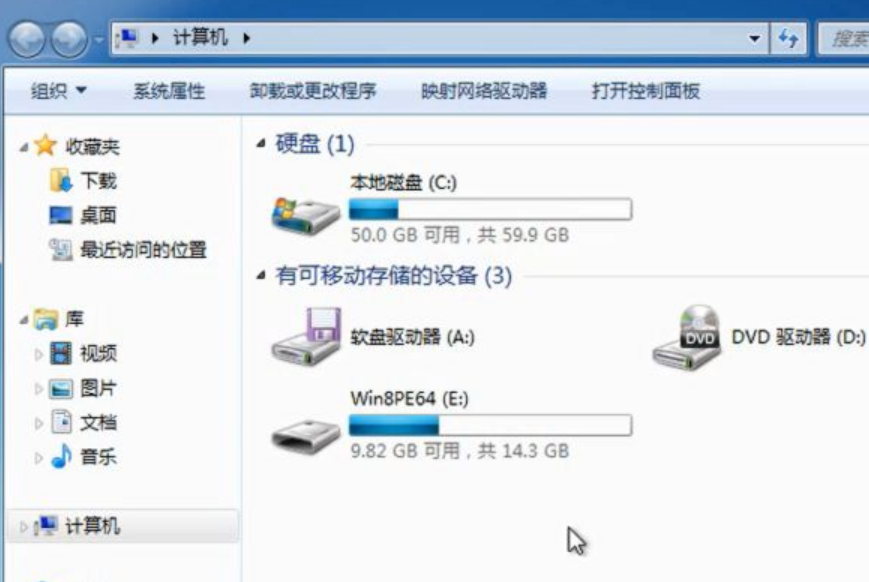Click the Back navigation arrow button
The height and width of the screenshot is (582, 869).
[27, 39]
